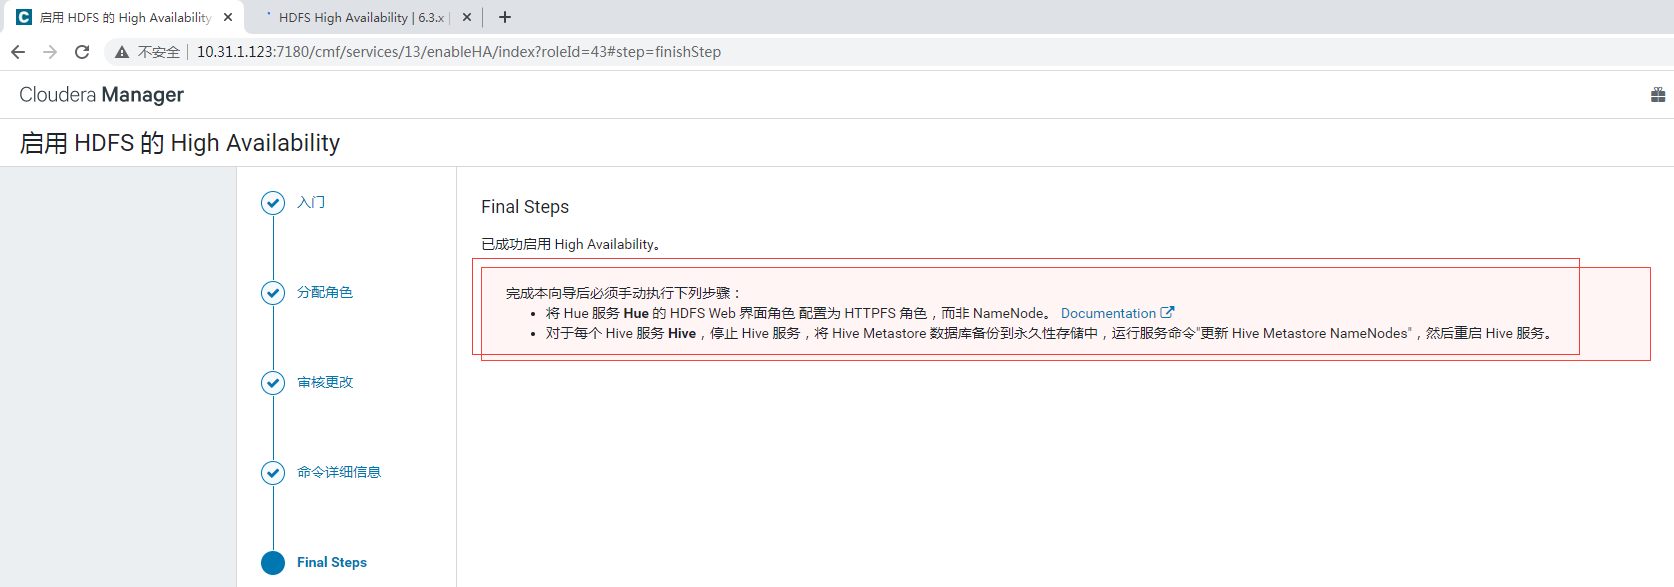This screenshot has width=1674, height=587.
Task: Click the gift icon in the header
Action: coord(1658,95)
